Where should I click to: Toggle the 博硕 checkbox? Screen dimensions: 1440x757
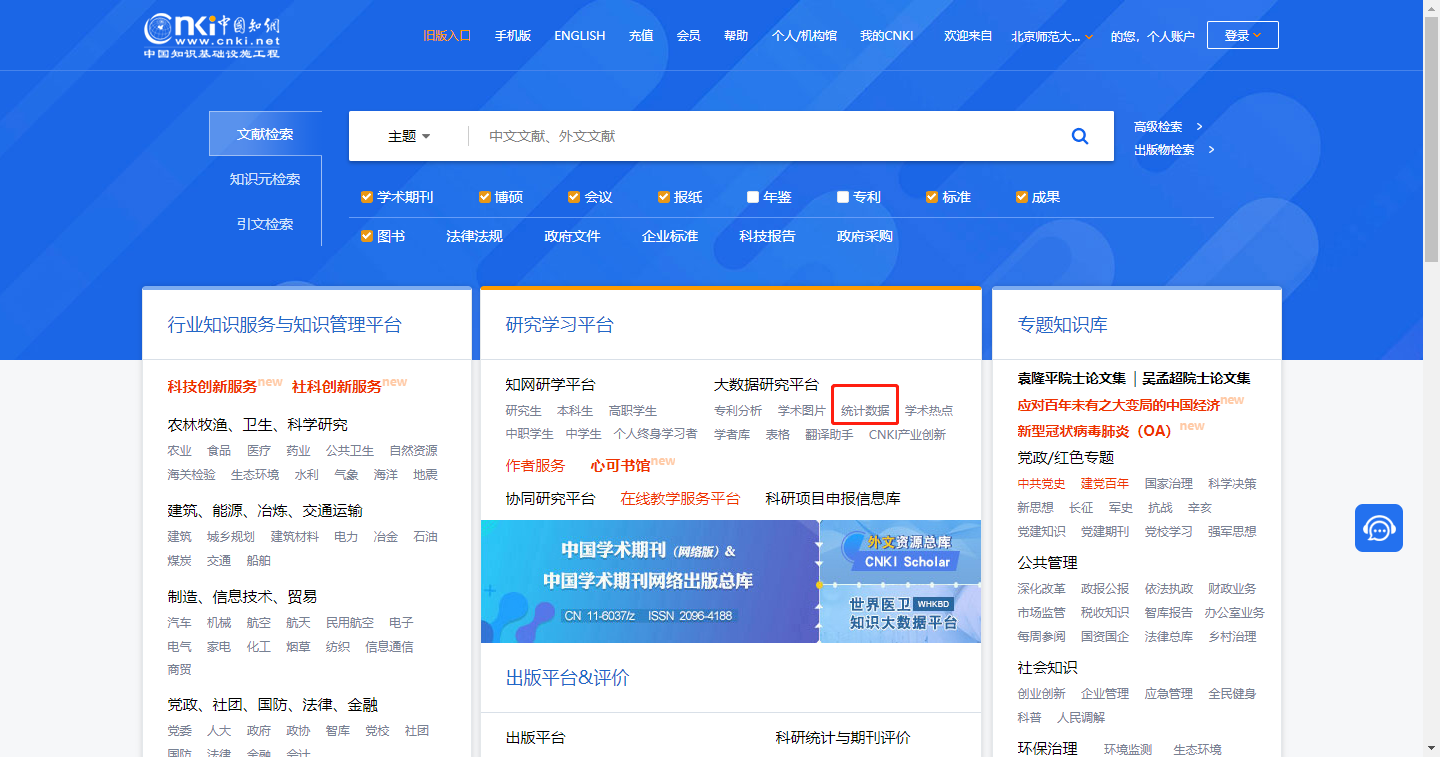click(x=485, y=197)
